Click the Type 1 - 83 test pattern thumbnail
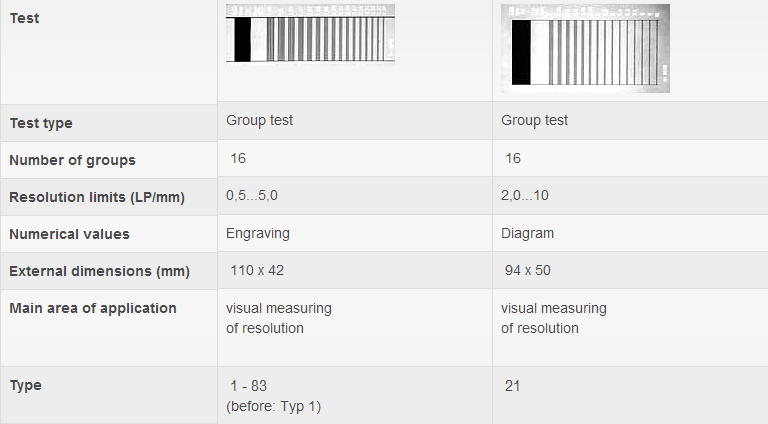The height and width of the screenshot is (424, 768). pyautogui.click(x=312, y=35)
